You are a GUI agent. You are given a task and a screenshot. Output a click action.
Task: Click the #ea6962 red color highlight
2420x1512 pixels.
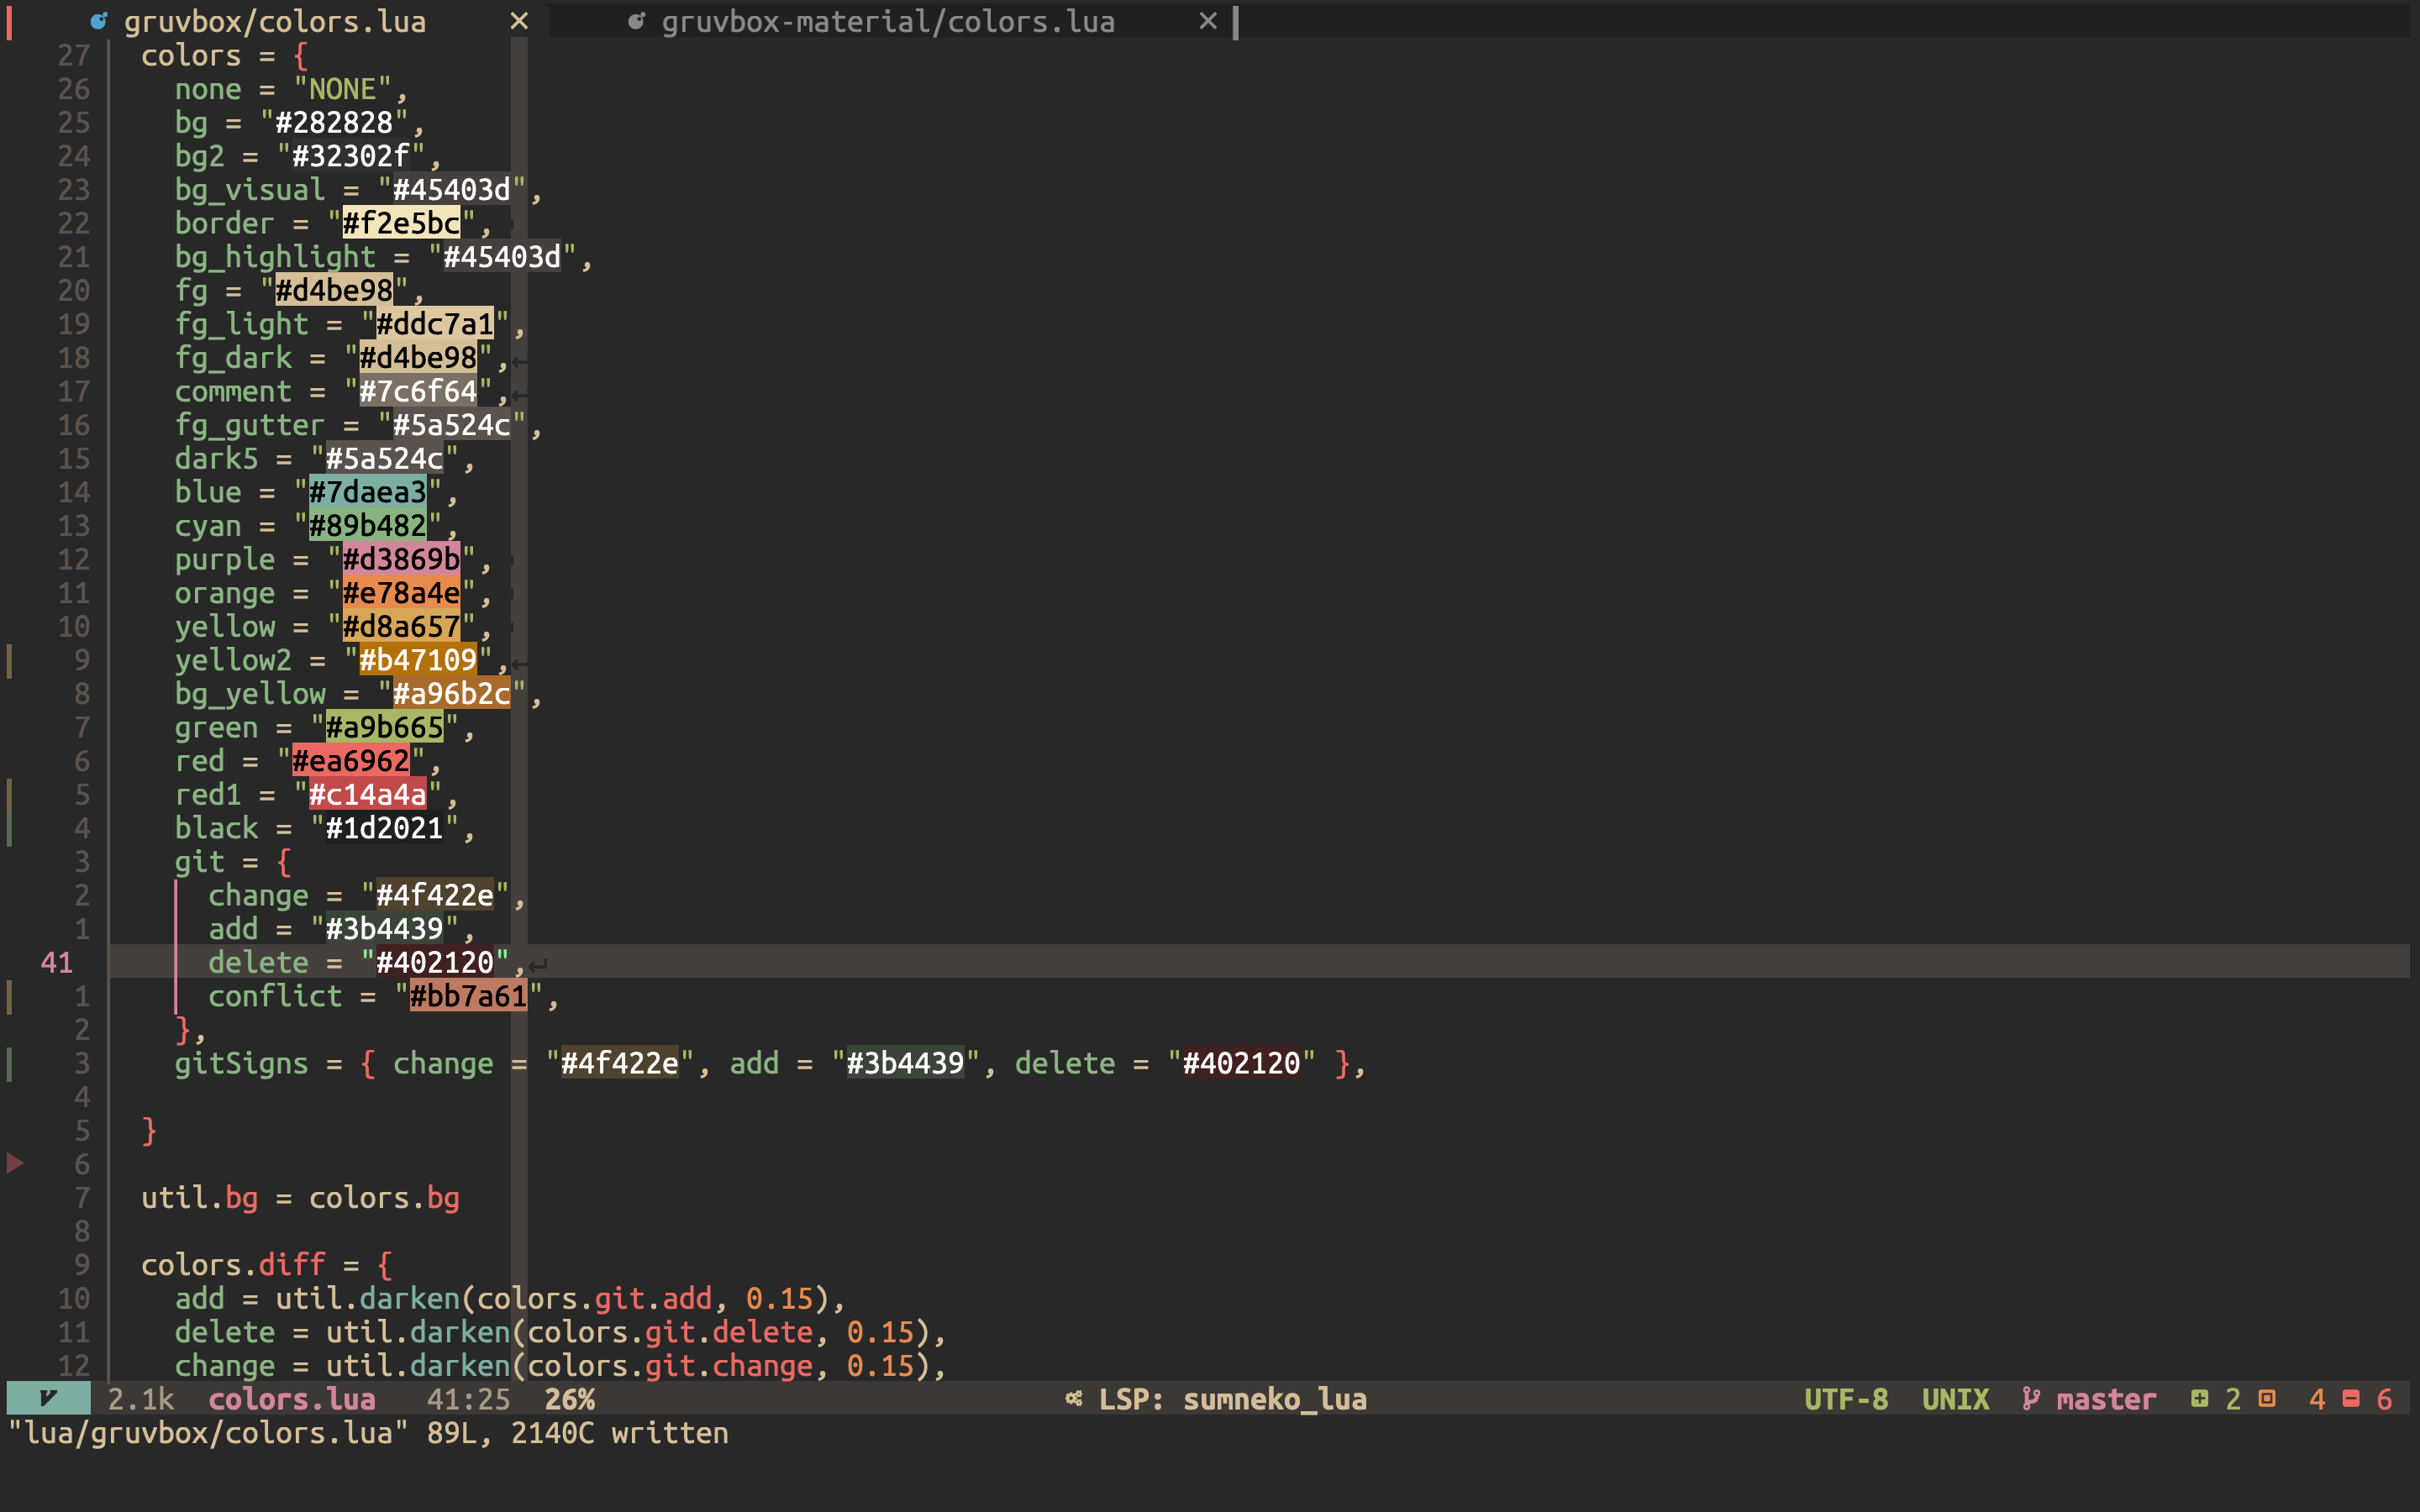coord(351,761)
